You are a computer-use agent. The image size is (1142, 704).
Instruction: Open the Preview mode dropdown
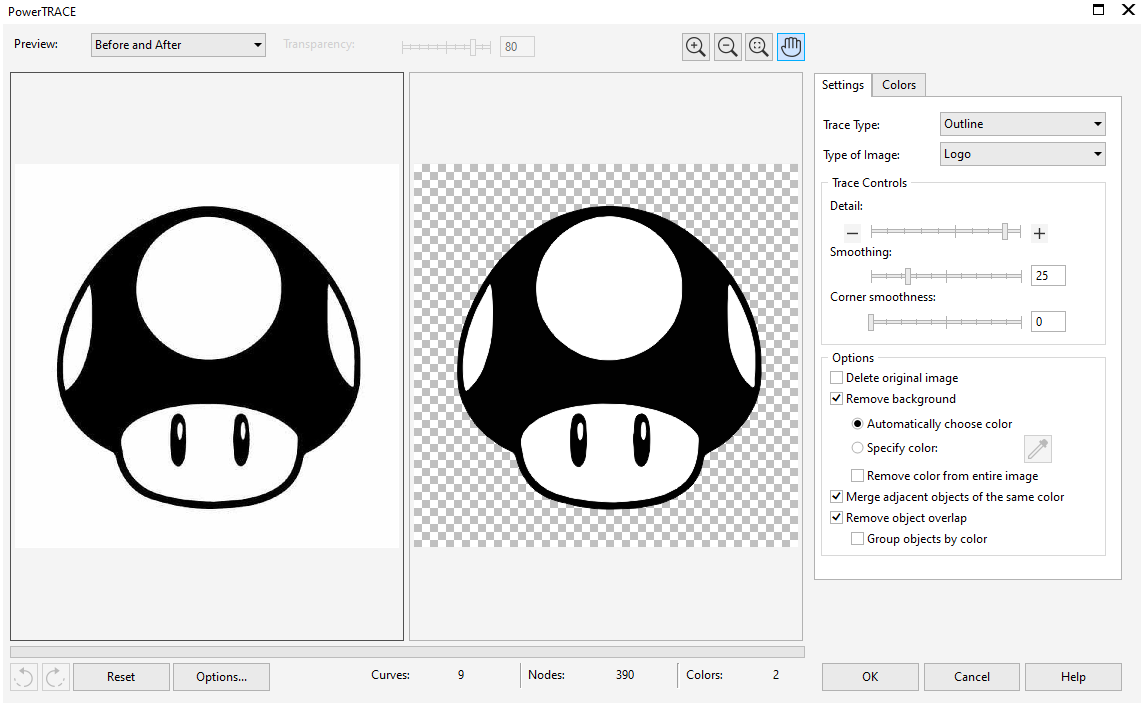tap(178, 45)
